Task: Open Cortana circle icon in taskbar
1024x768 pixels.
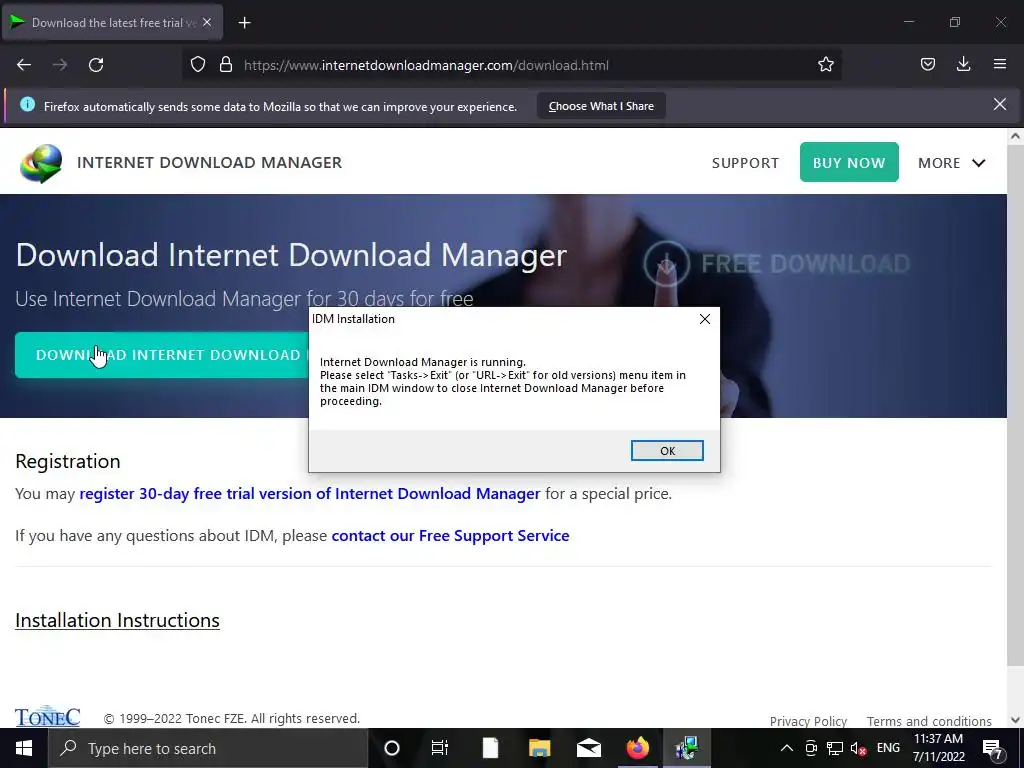Action: pyautogui.click(x=392, y=748)
